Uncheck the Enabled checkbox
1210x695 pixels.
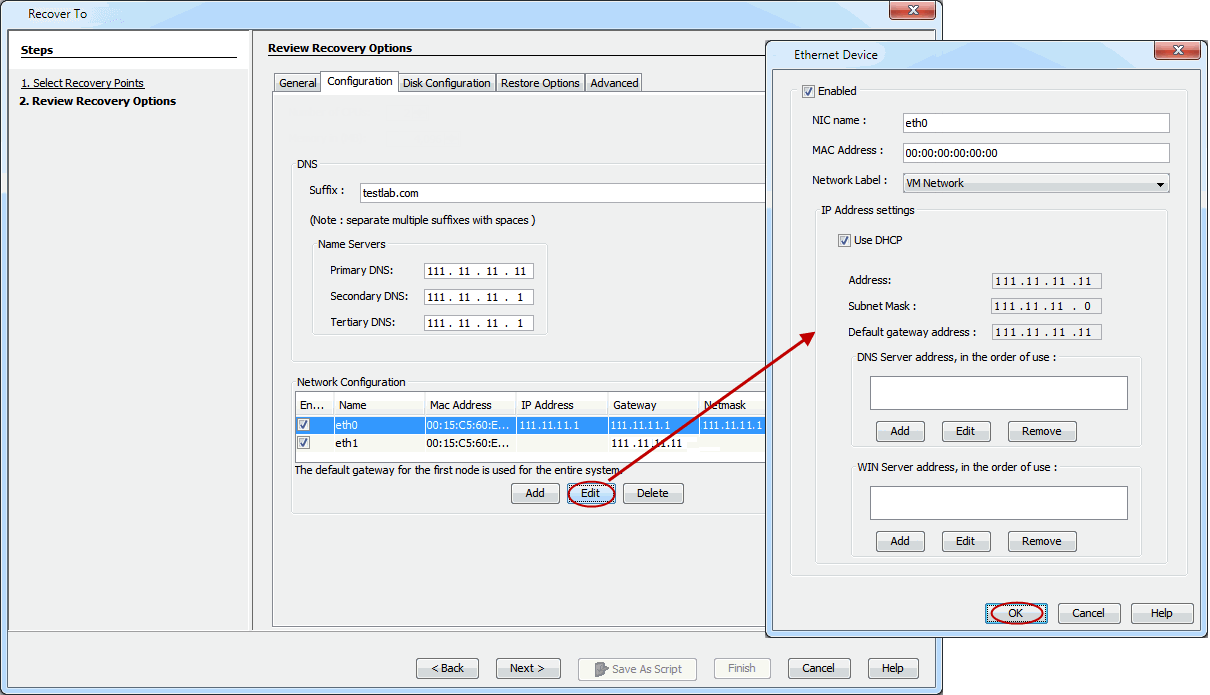pos(809,91)
